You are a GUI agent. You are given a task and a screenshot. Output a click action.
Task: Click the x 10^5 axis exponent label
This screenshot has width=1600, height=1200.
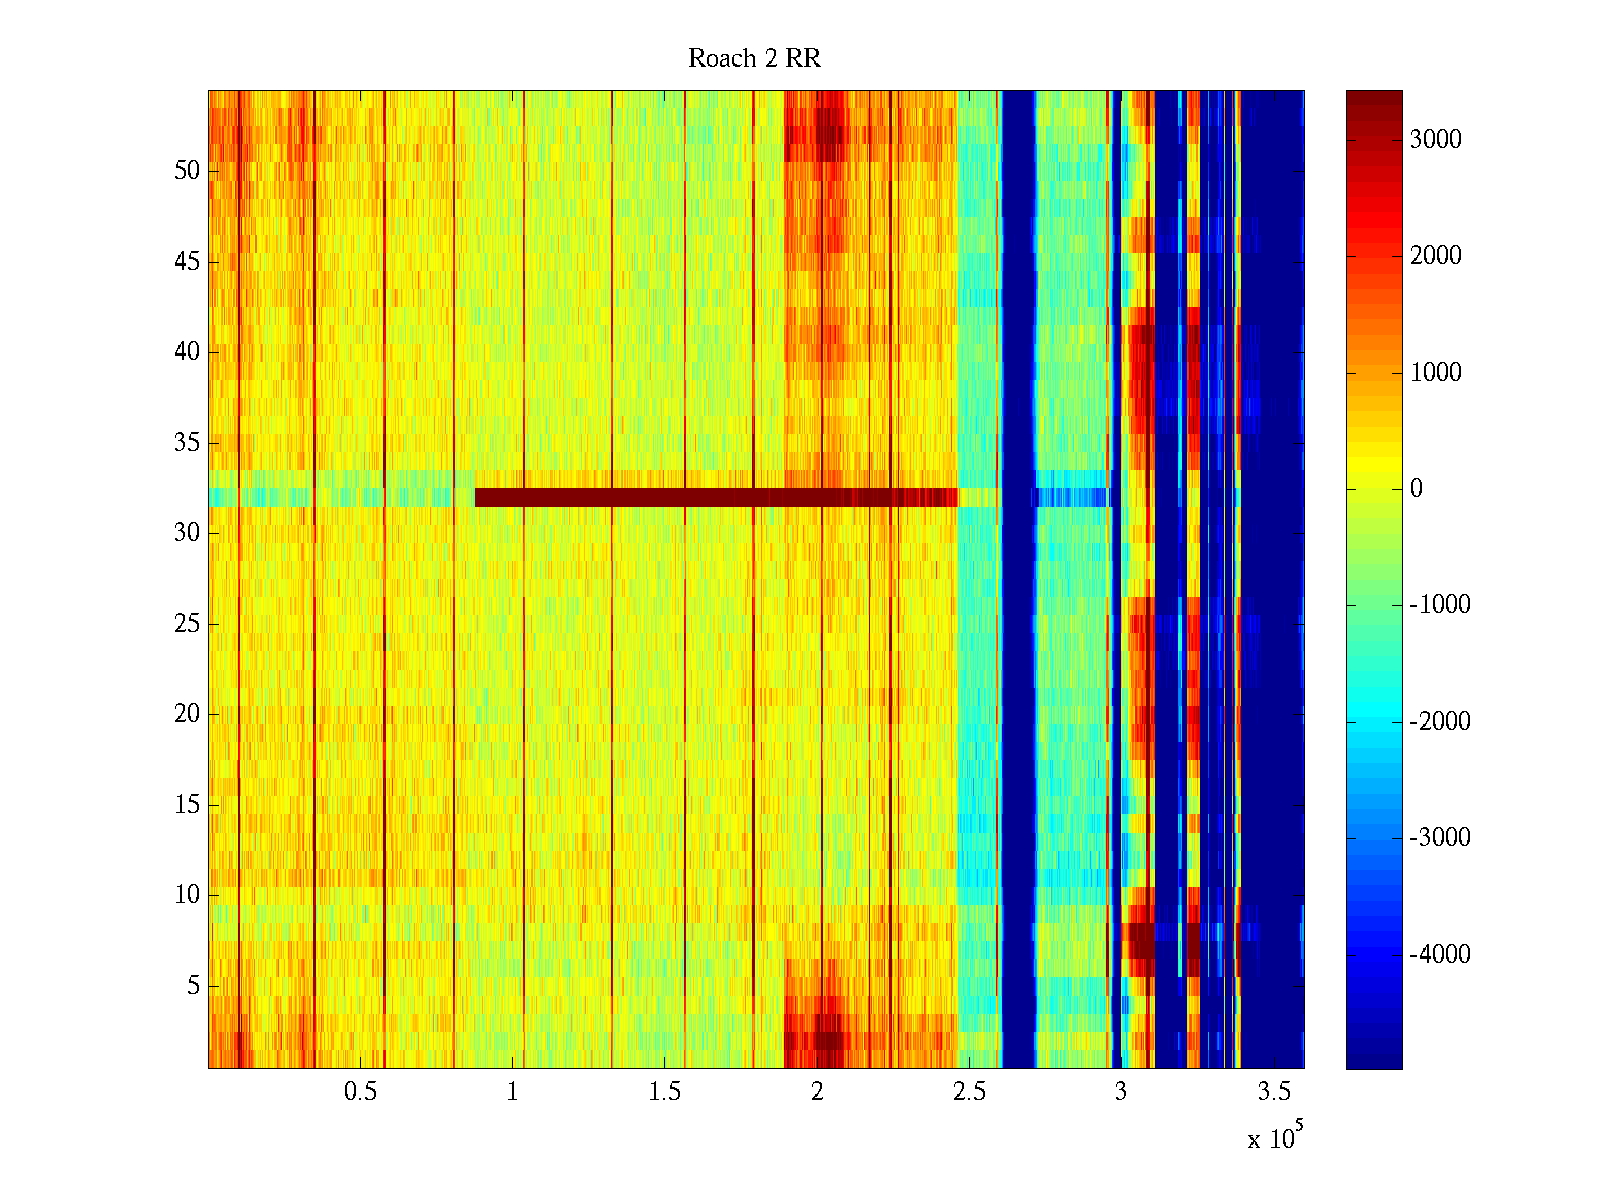coord(1275,1137)
